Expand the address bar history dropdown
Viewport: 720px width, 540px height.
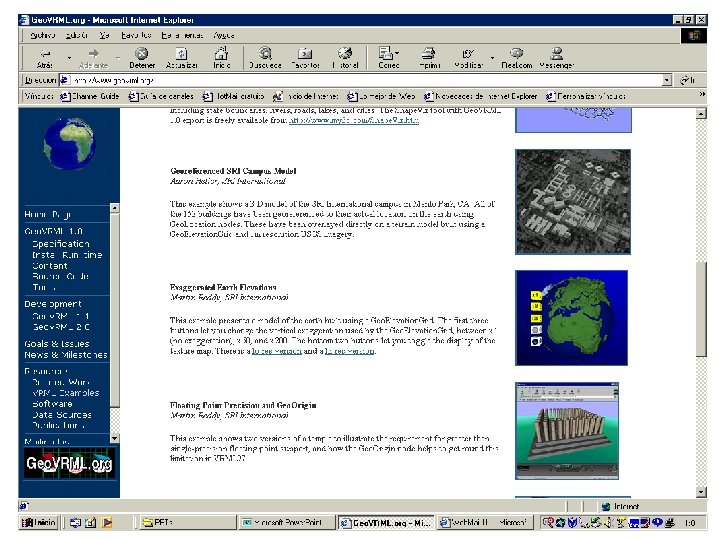[x=667, y=80]
